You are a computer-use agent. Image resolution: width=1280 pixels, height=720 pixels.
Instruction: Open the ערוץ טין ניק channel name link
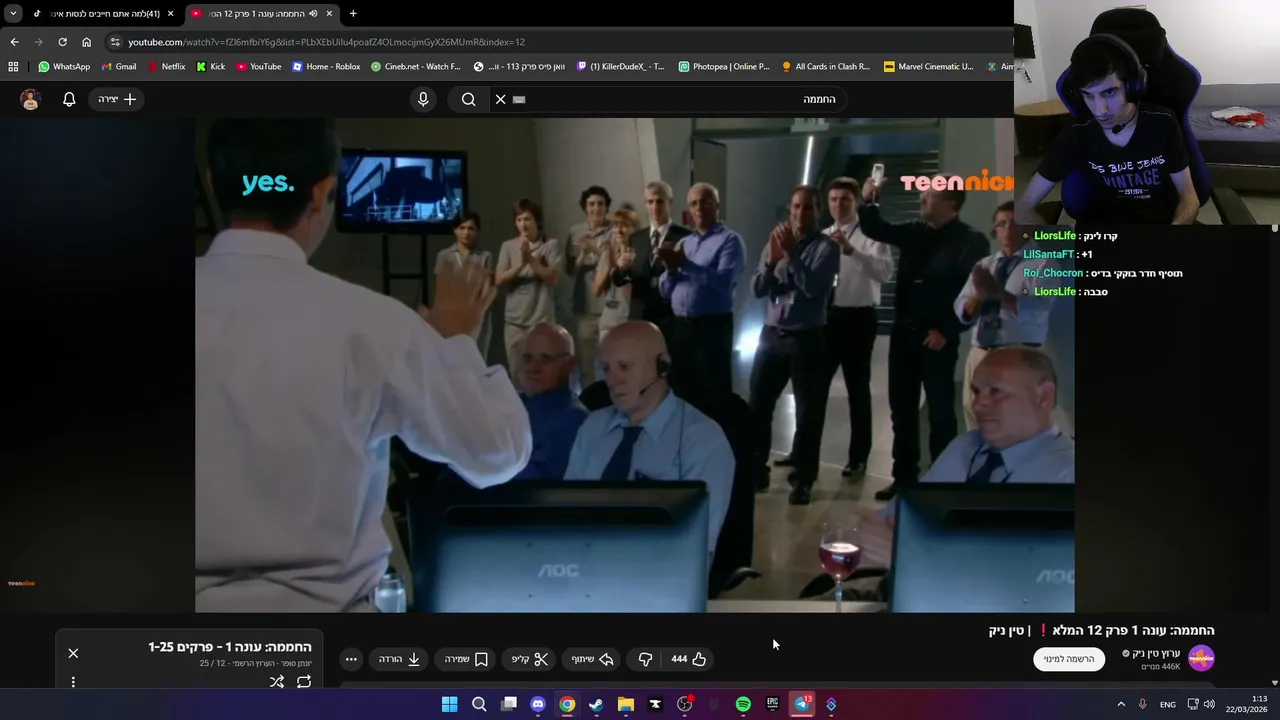point(1156,653)
